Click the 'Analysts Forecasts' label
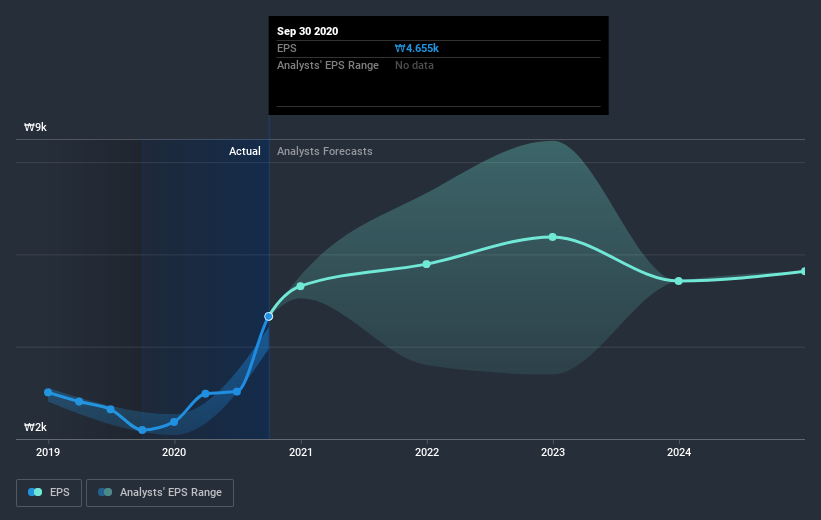The image size is (821, 520). tap(325, 151)
